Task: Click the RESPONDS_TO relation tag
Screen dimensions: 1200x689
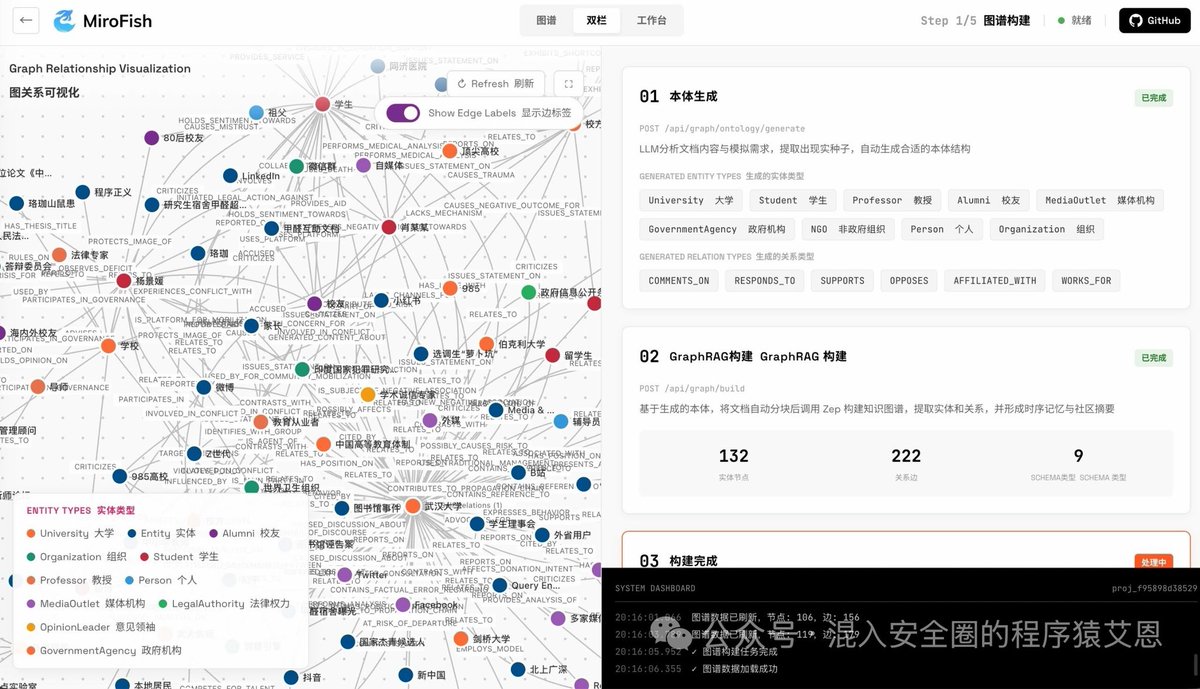Action: (x=765, y=281)
